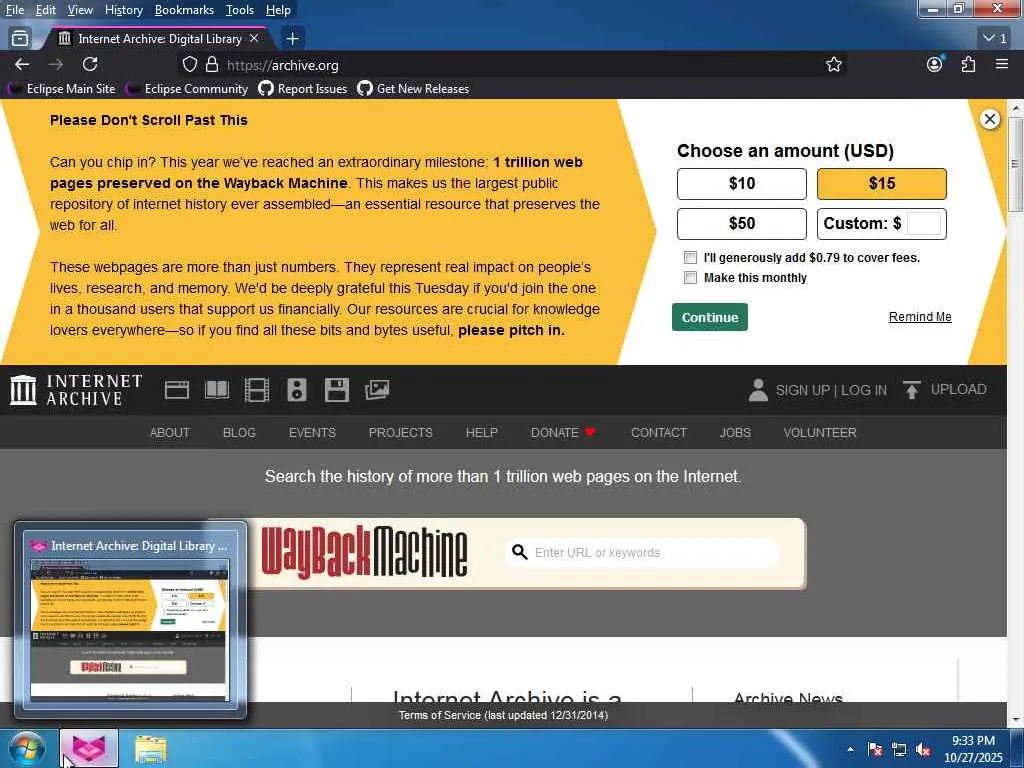Screen dimensions: 1024x768
Task: Bookmark this page with the star
Action: (x=833, y=65)
